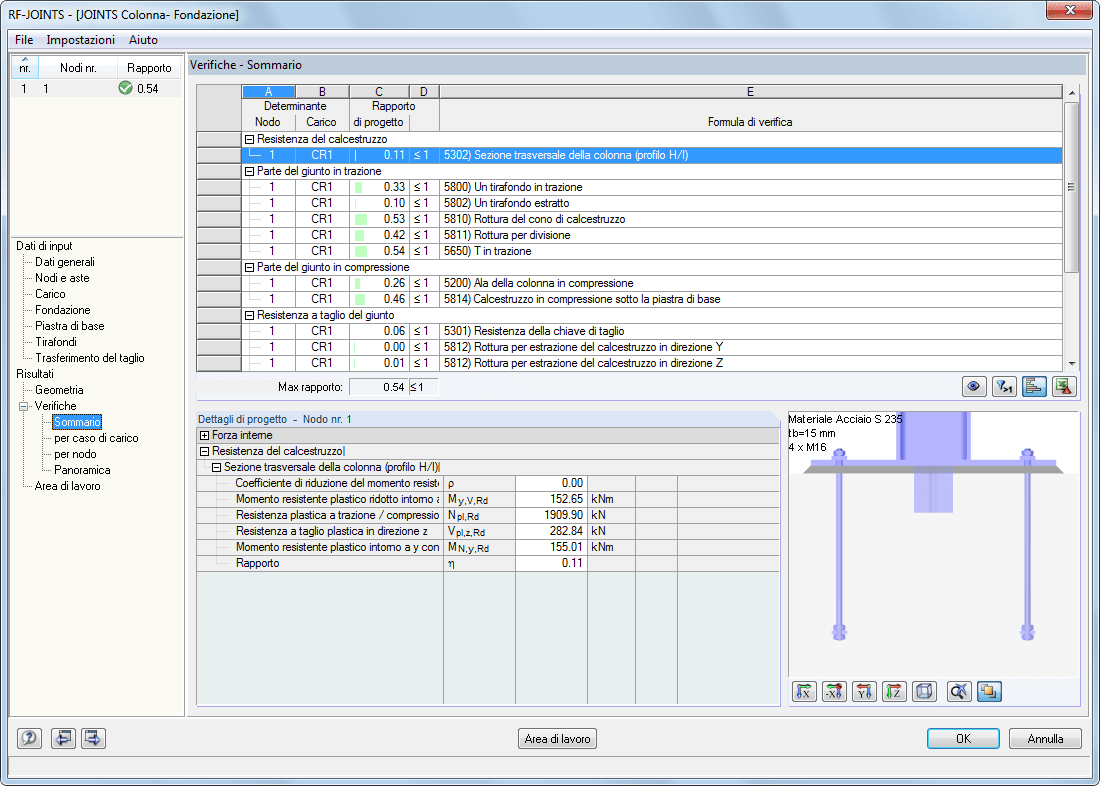Show view in Z direction
The height and width of the screenshot is (786, 1100).
[894, 692]
